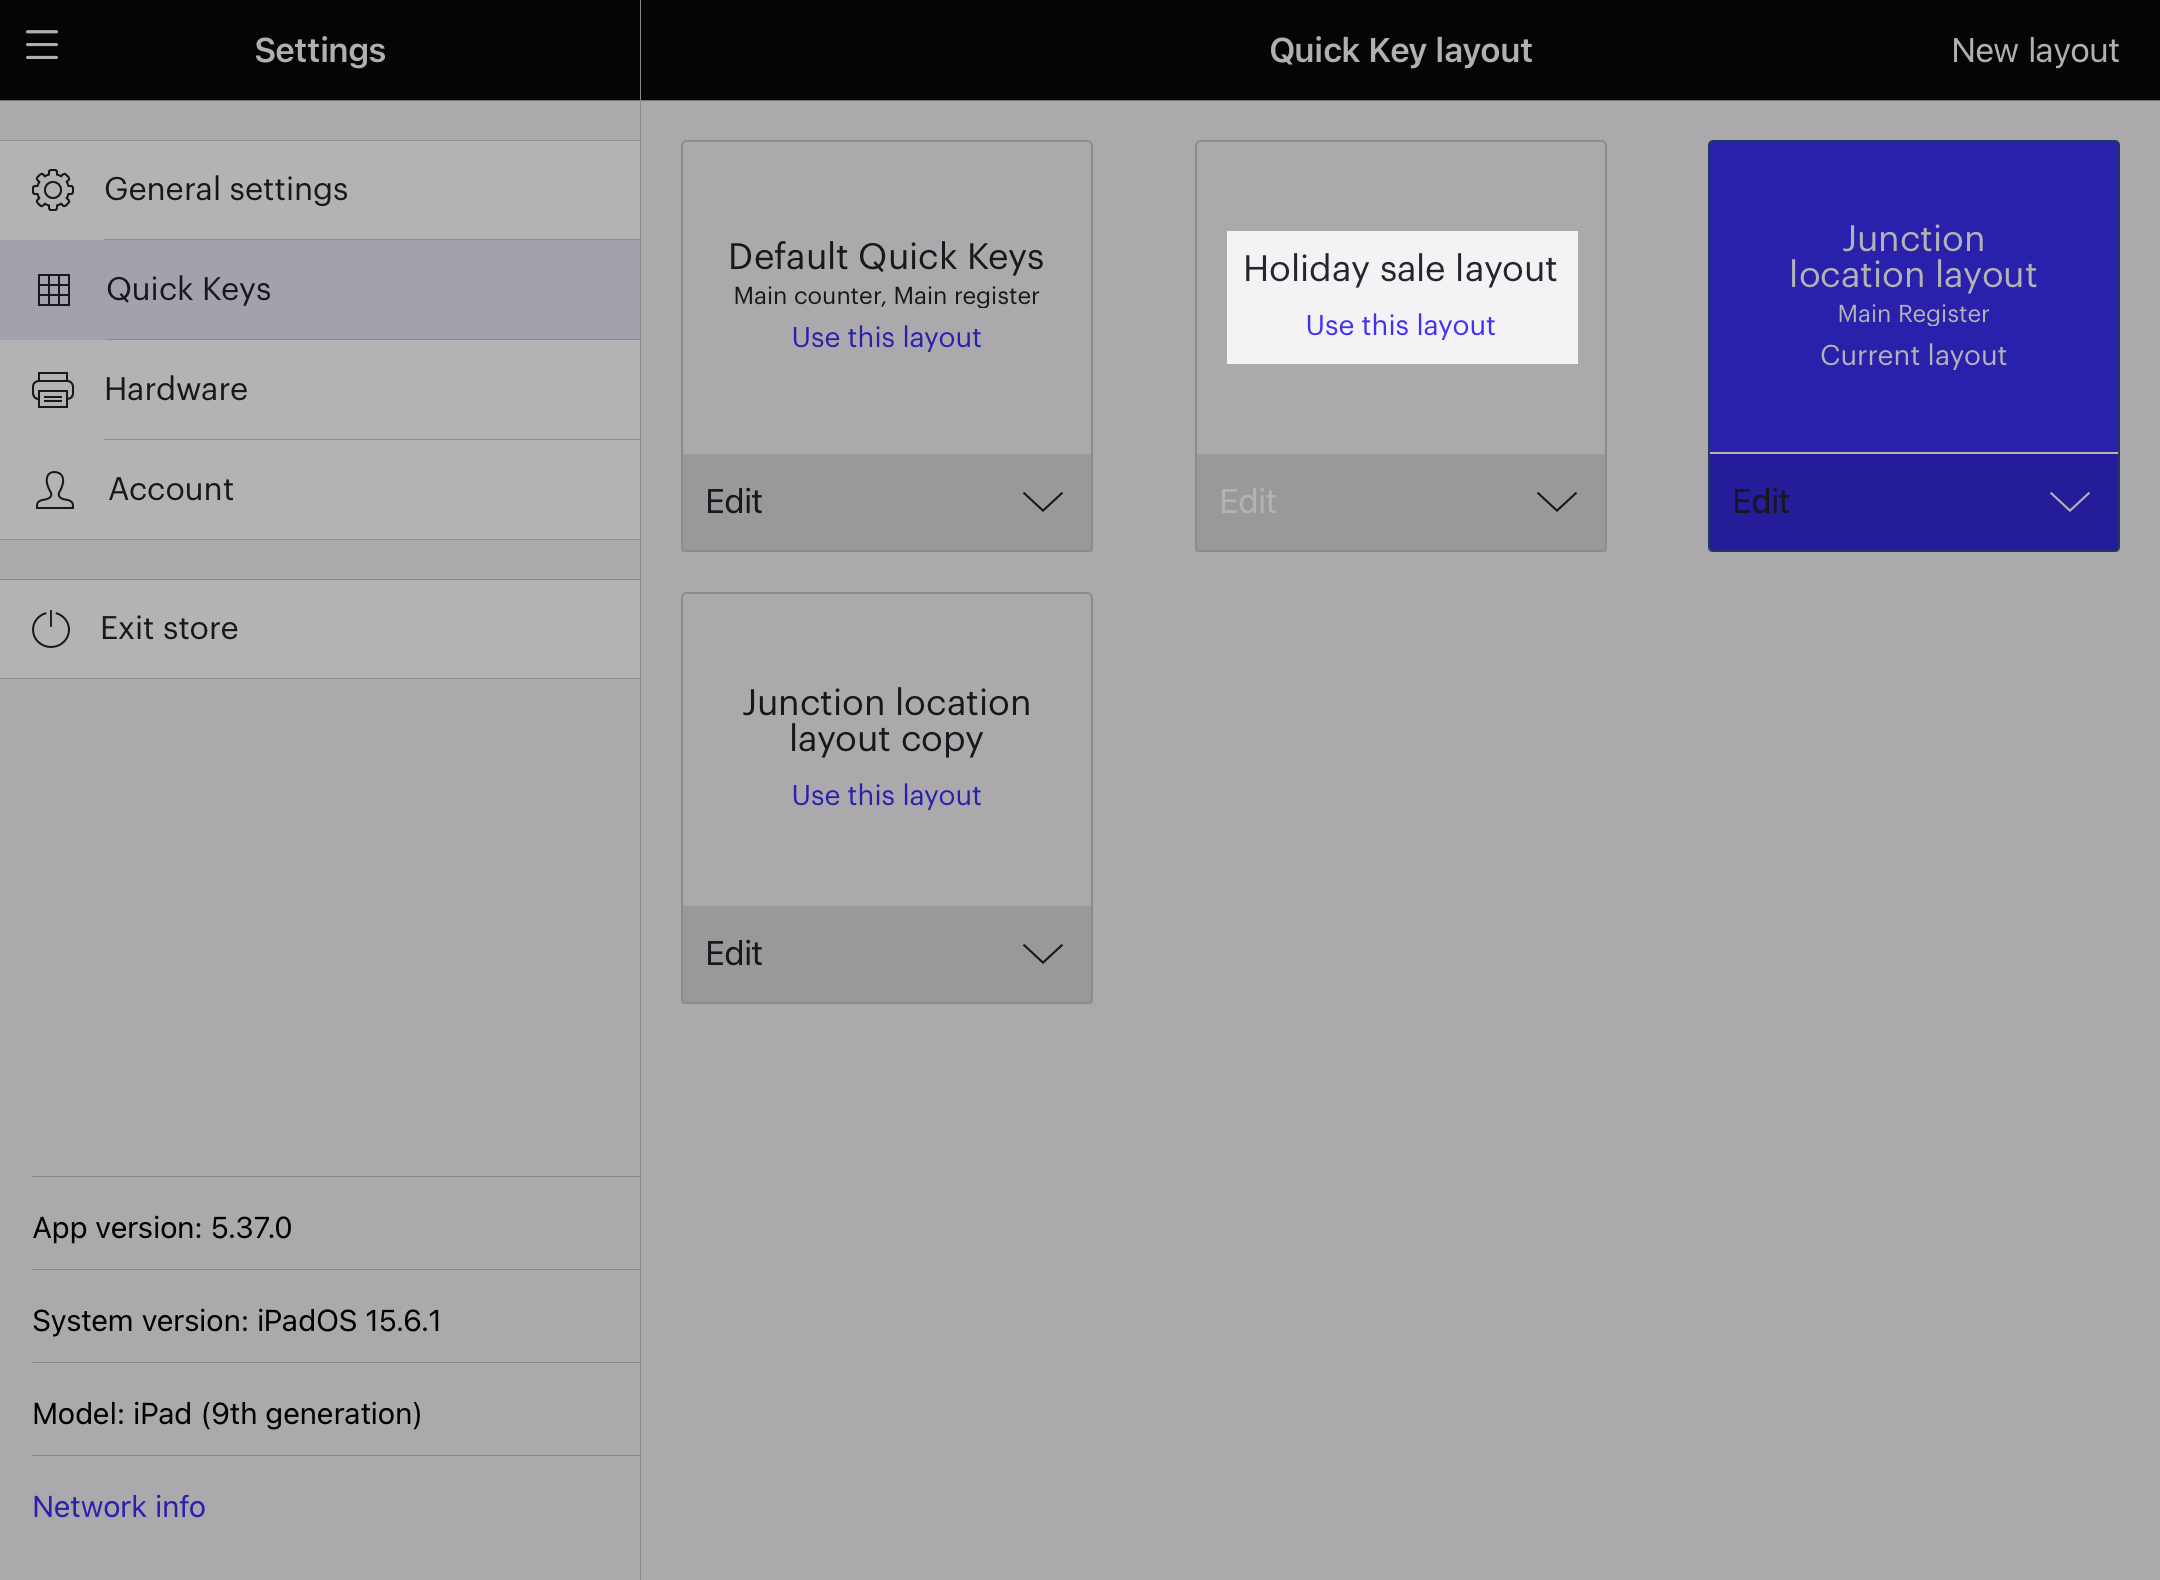Open the hamburger menu icon
Screen dimensions: 2160x1580
click(x=42, y=46)
